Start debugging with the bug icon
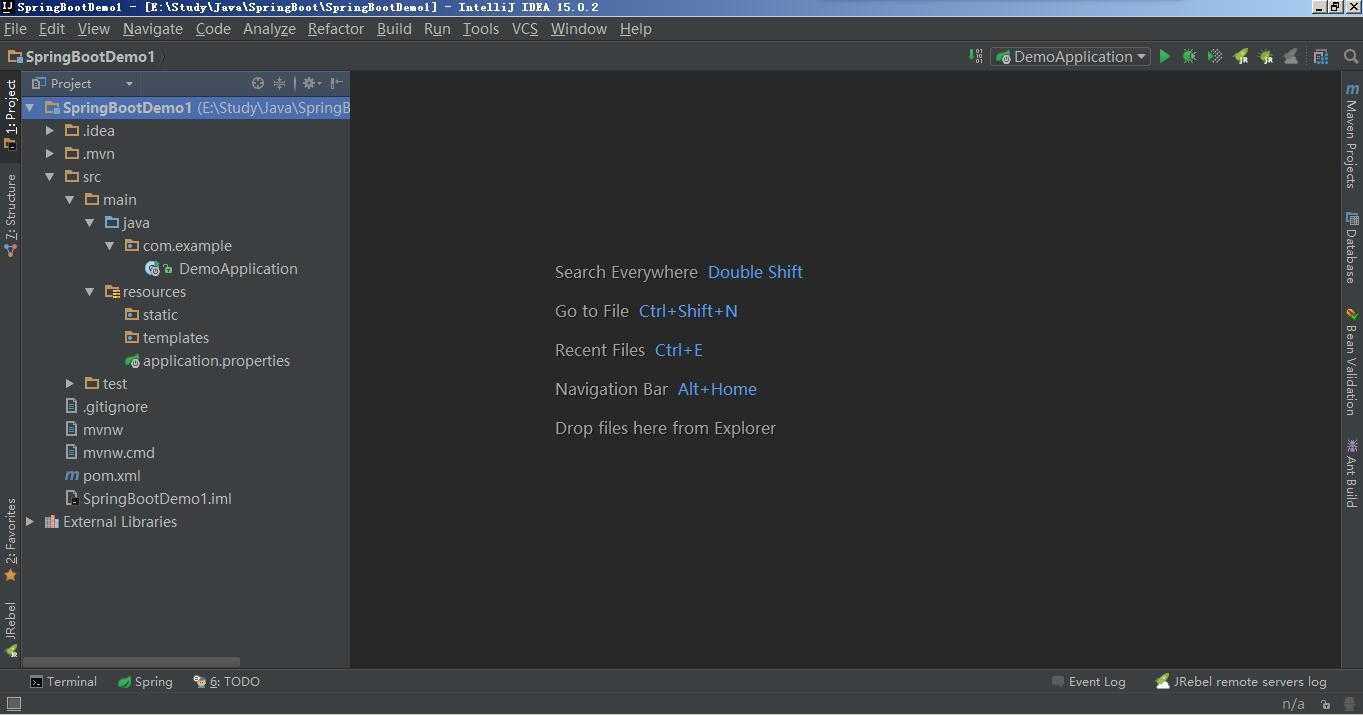This screenshot has width=1363, height=715. [1189, 57]
